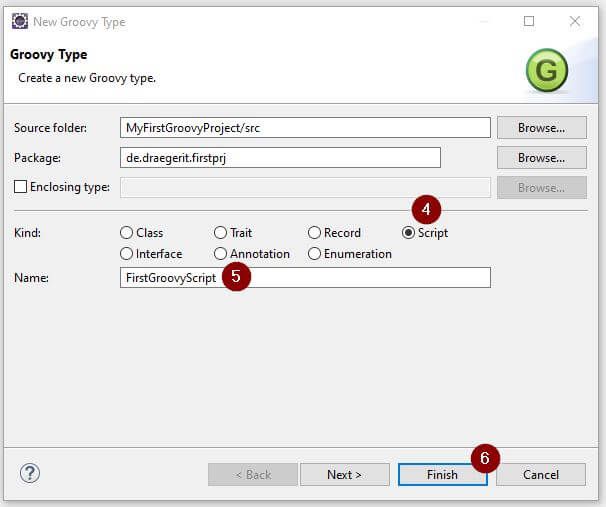The width and height of the screenshot is (606, 507).
Task: Click the green Groovy logo icon
Action: [546, 71]
